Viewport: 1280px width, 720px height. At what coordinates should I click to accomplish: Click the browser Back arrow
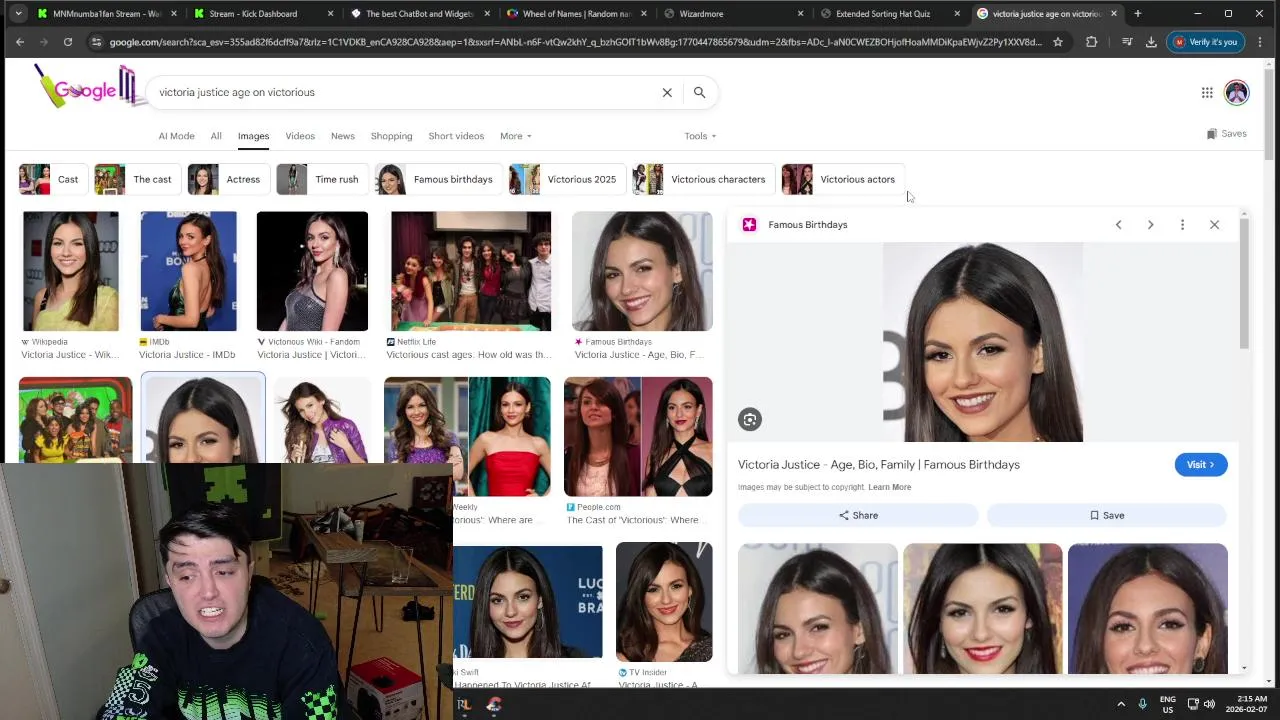[20, 42]
